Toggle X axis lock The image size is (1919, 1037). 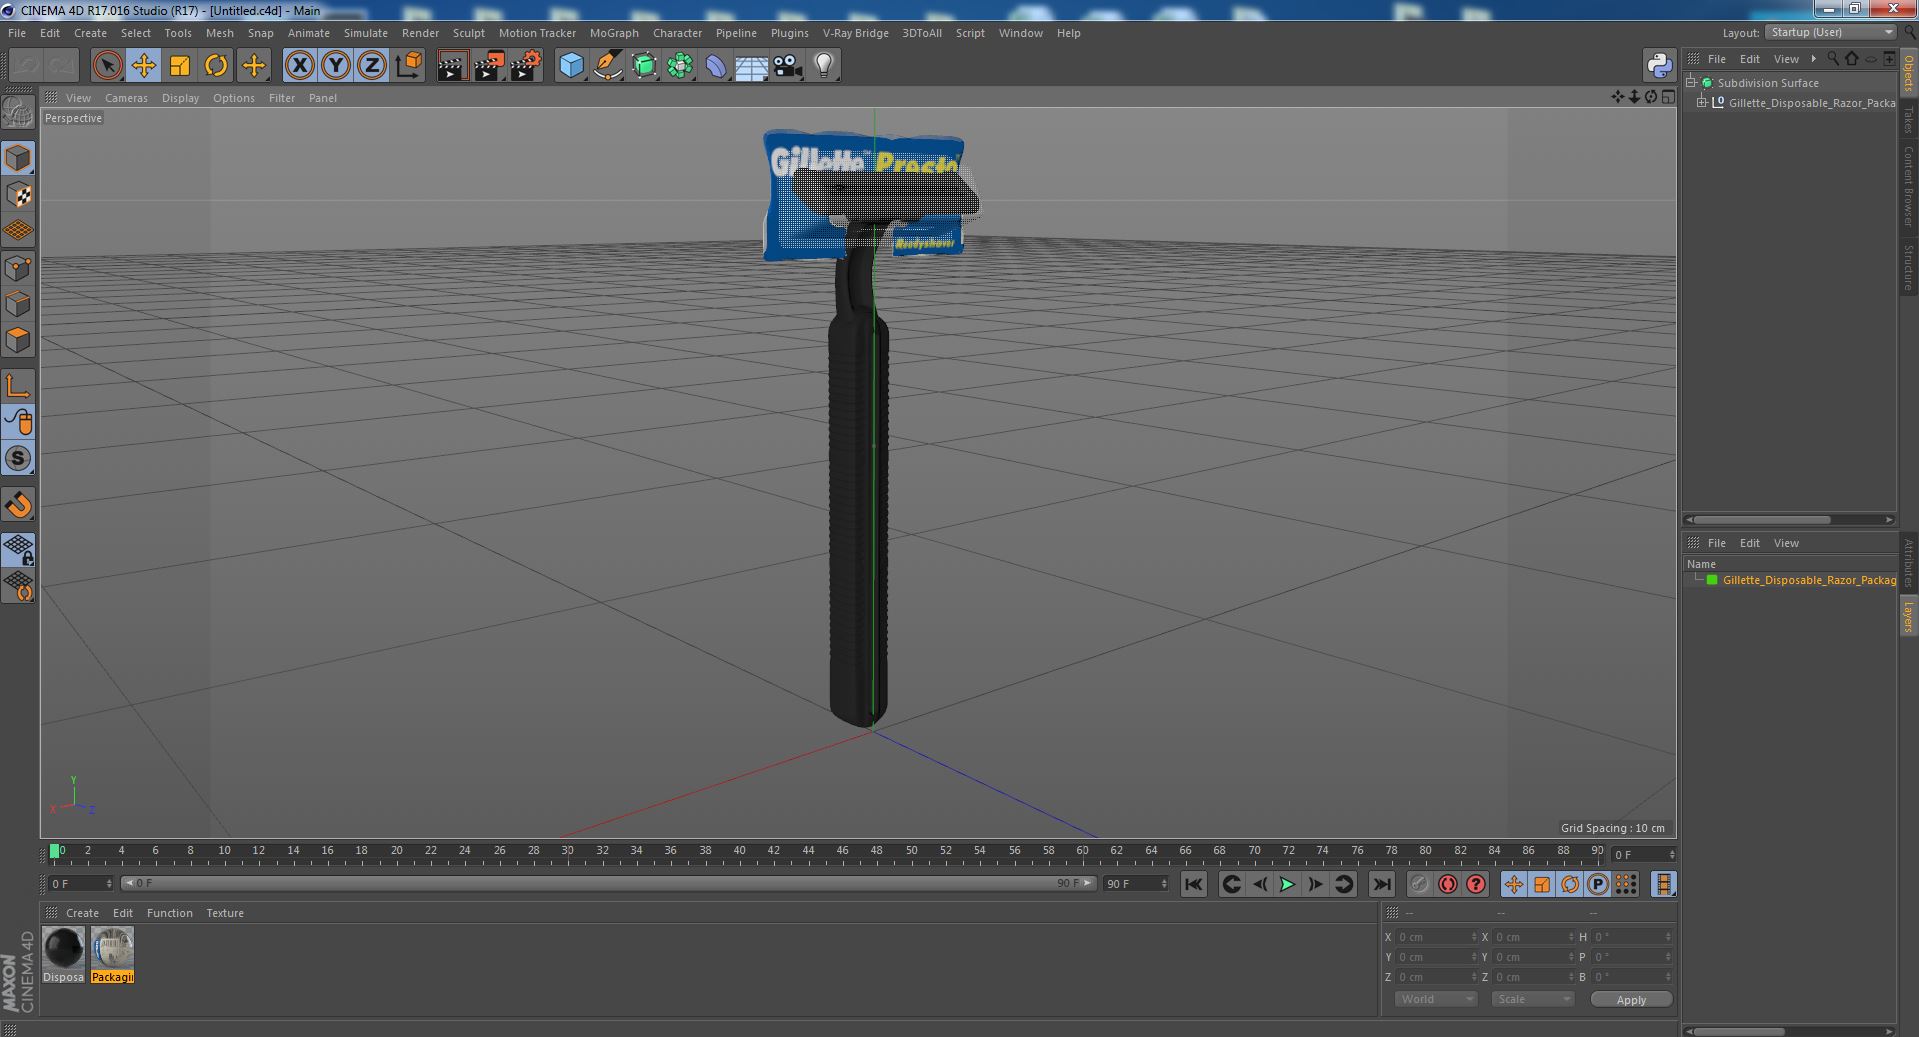click(299, 66)
